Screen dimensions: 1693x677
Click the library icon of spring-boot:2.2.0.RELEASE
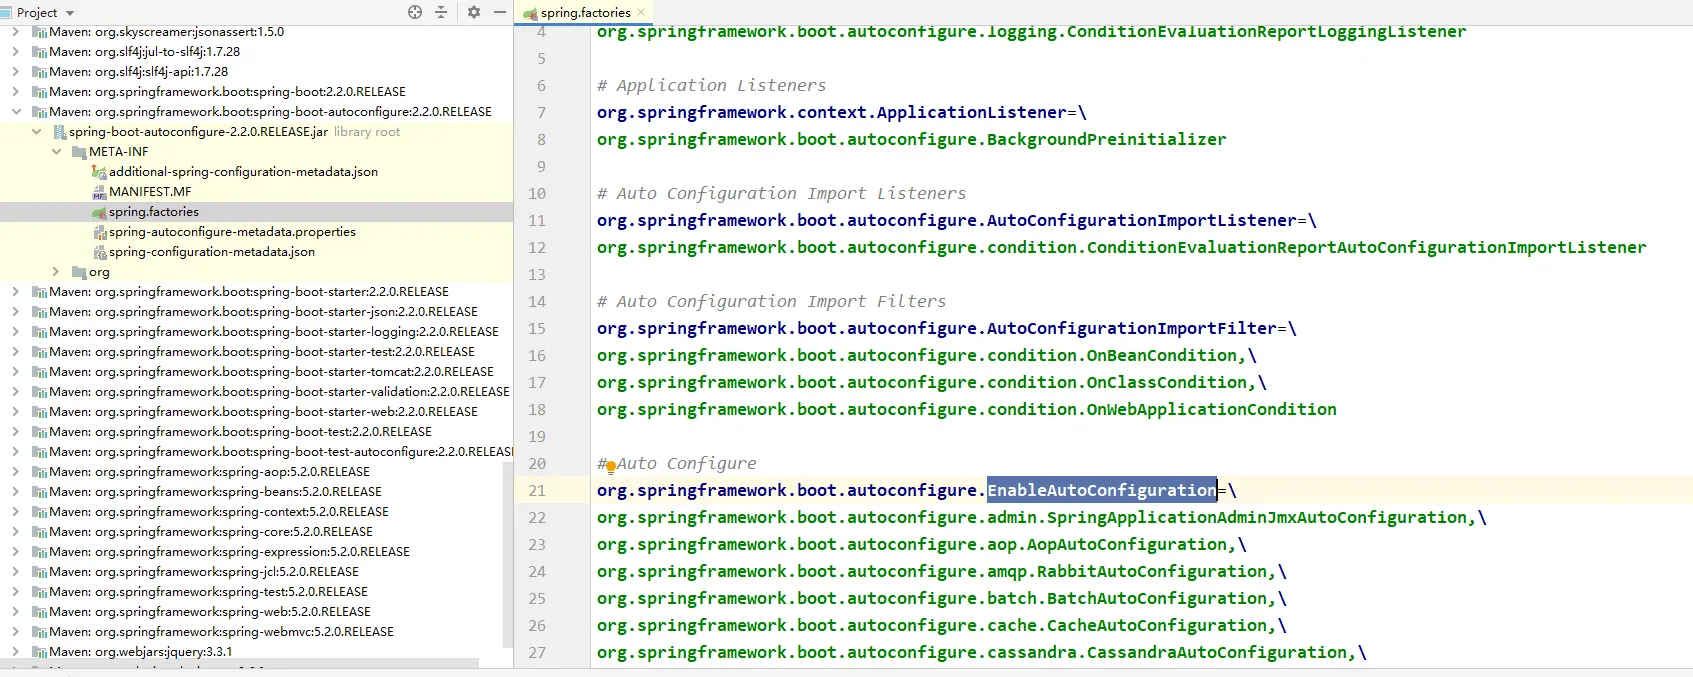pyautogui.click(x=39, y=92)
